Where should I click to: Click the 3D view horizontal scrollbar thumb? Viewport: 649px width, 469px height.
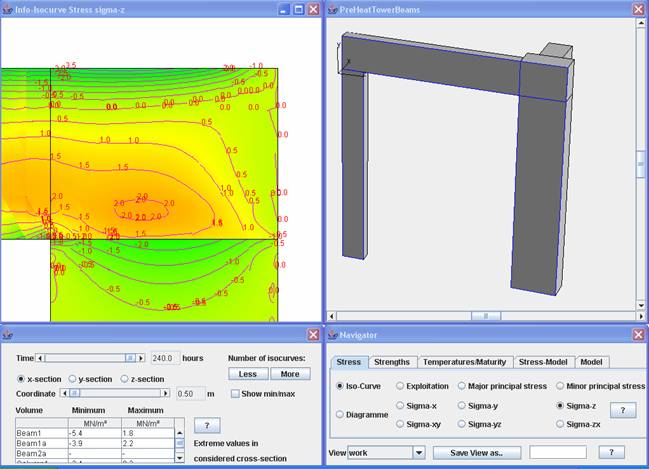point(486,316)
